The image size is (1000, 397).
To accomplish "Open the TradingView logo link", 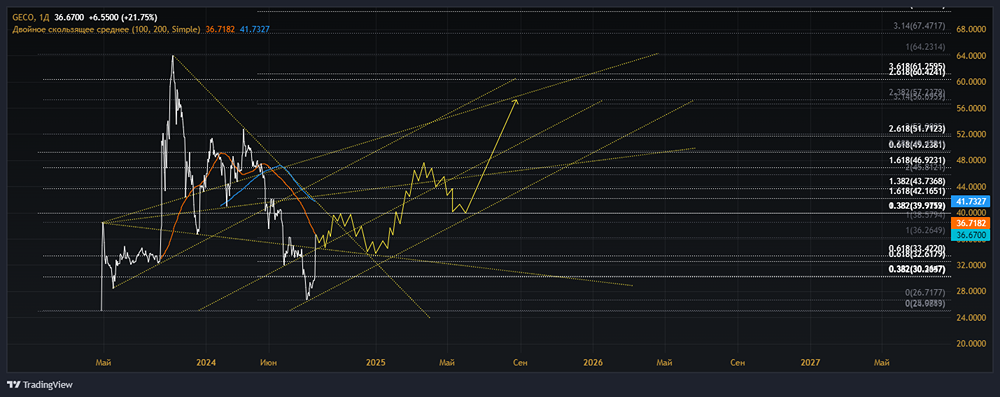I will [40, 385].
